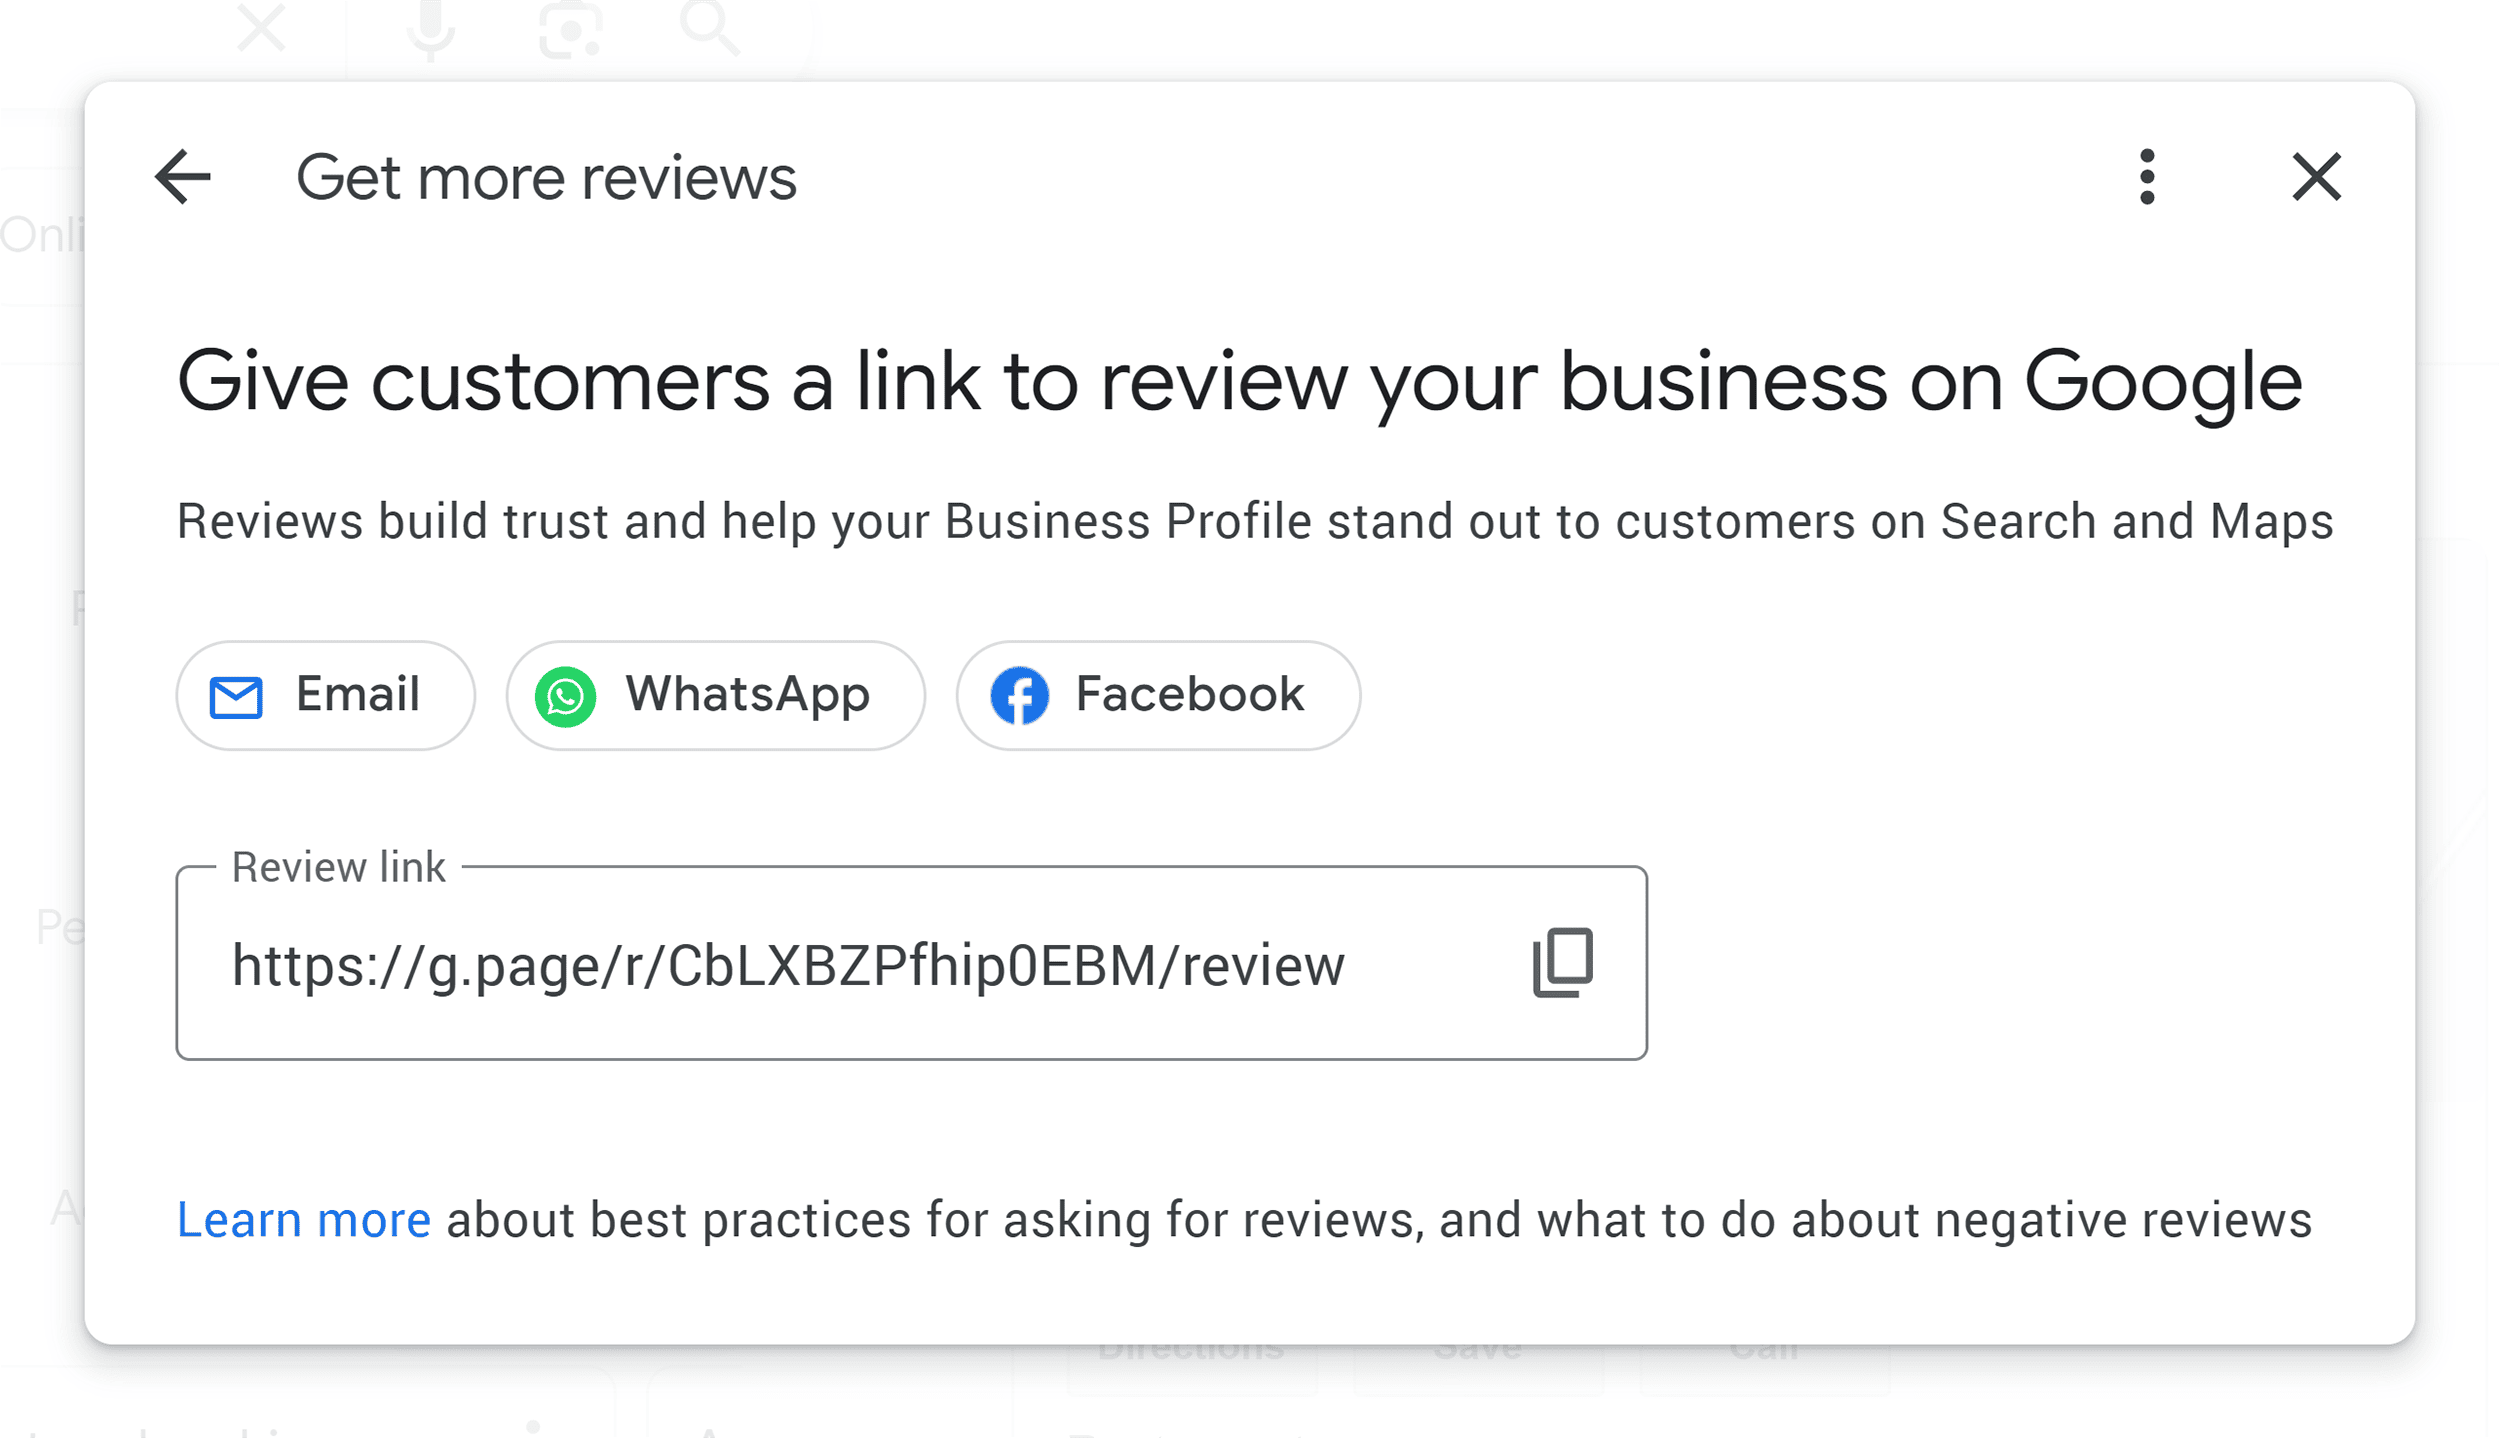Viewport: 2500px width, 1438px height.
Task: Click the magnifying glass search icon
Action: [x=710, y=27]
